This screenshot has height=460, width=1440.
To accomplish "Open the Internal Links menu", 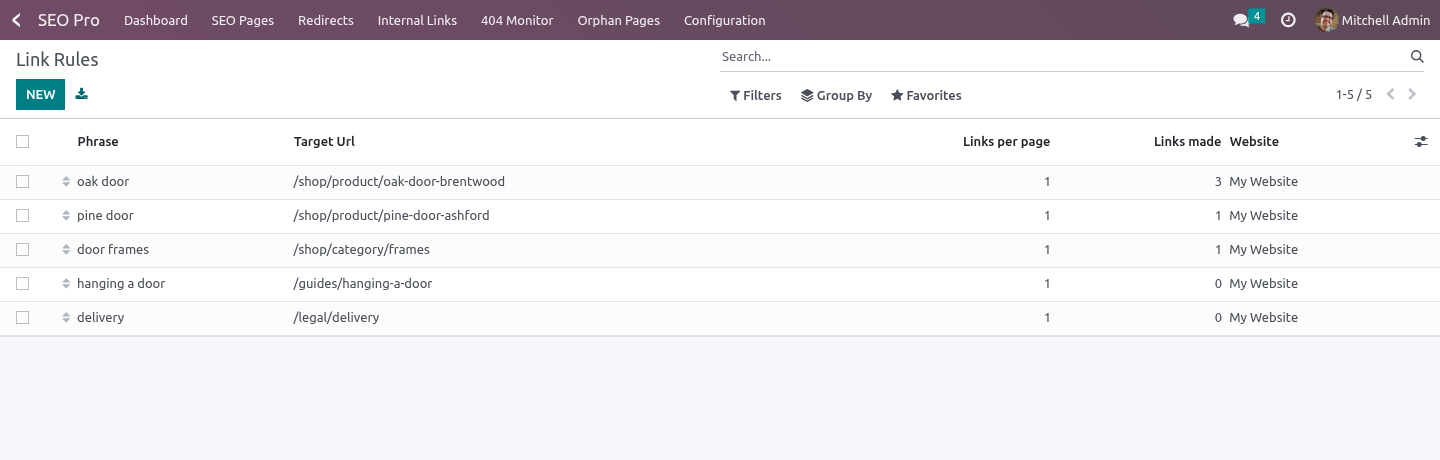I will 417,20.
